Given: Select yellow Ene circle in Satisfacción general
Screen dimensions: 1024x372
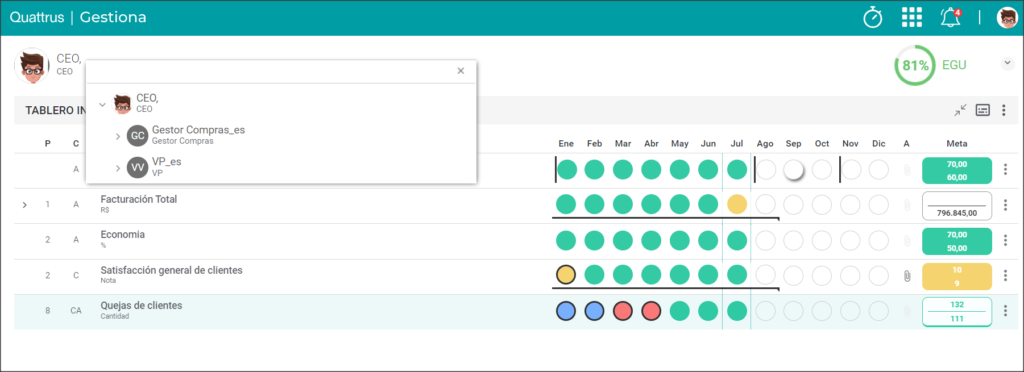Looking at the screenshot, I should click(x=566, y=274).
